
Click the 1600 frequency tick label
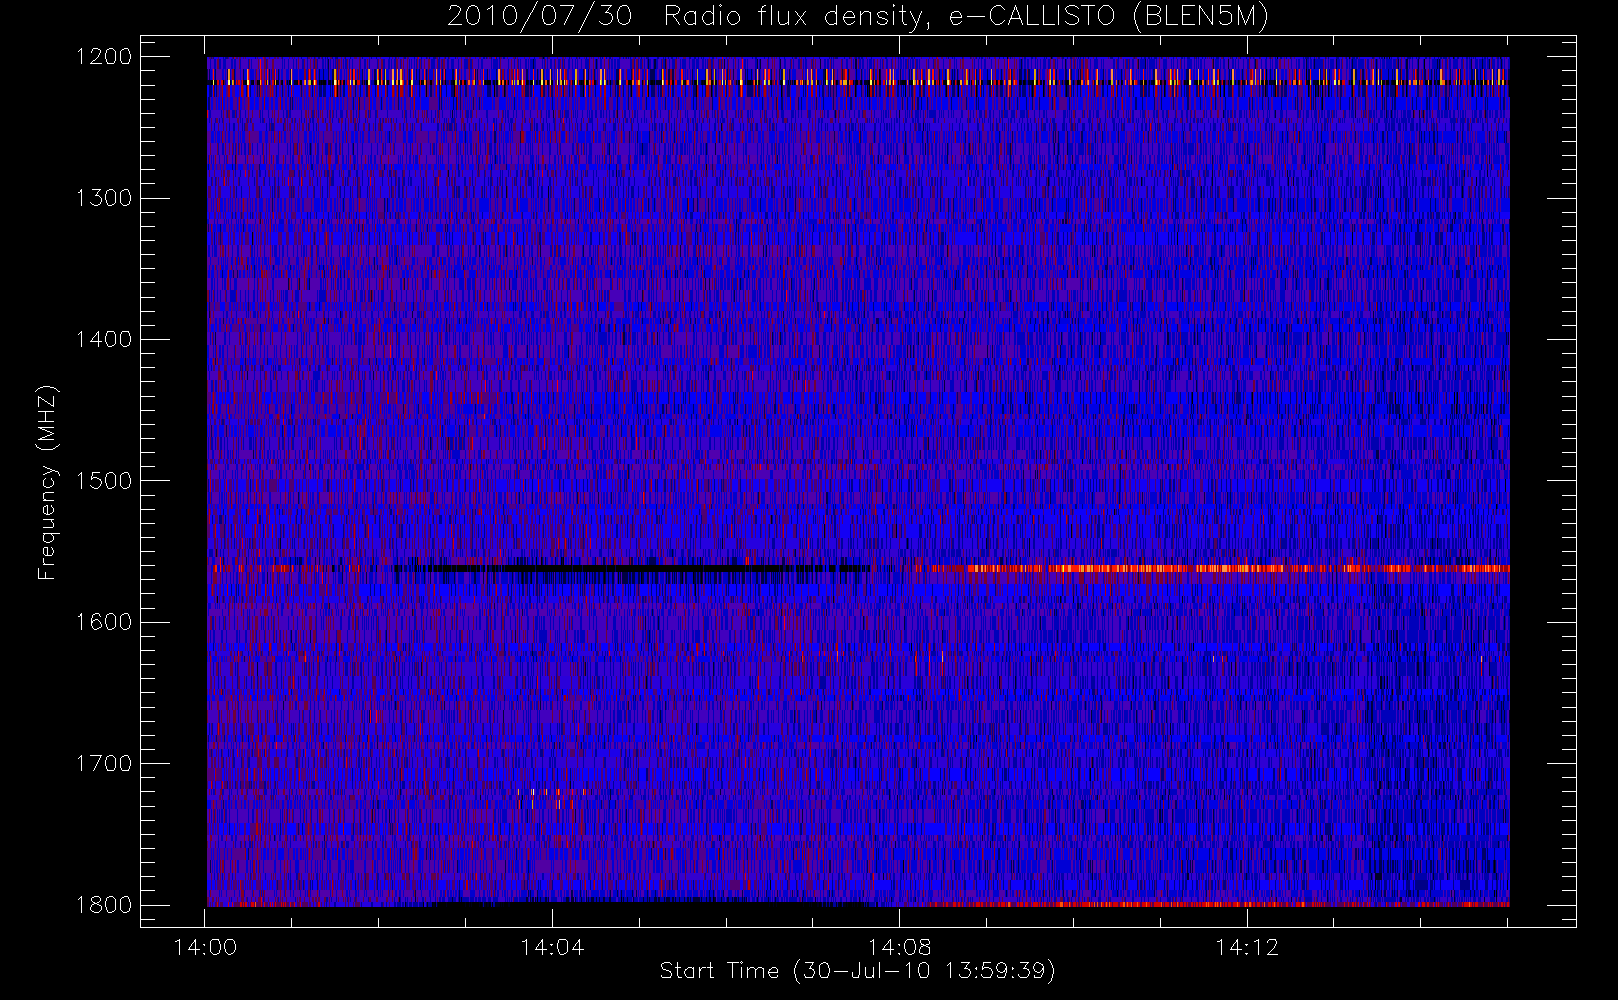[104, 622]
